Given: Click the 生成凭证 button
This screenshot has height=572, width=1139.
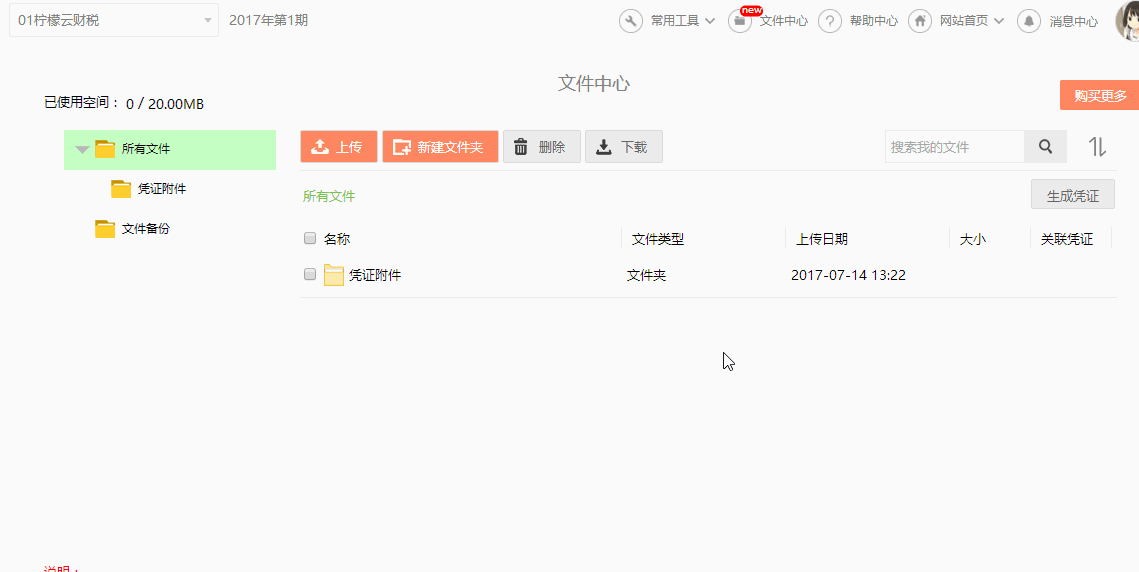Looking at the screenshot, I should [1073, 195].
